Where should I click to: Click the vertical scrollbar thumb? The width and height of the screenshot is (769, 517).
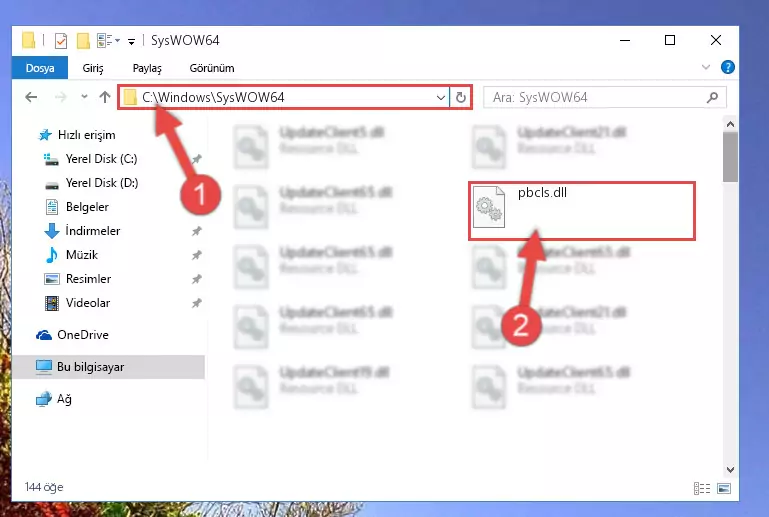pos(730,157)
